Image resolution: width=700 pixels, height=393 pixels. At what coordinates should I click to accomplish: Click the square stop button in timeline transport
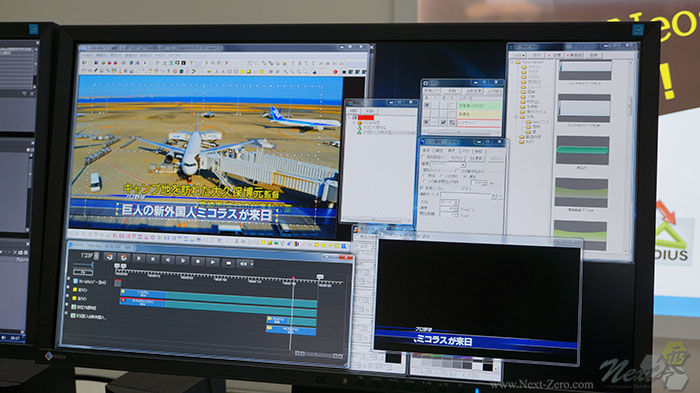coord(198,261)
